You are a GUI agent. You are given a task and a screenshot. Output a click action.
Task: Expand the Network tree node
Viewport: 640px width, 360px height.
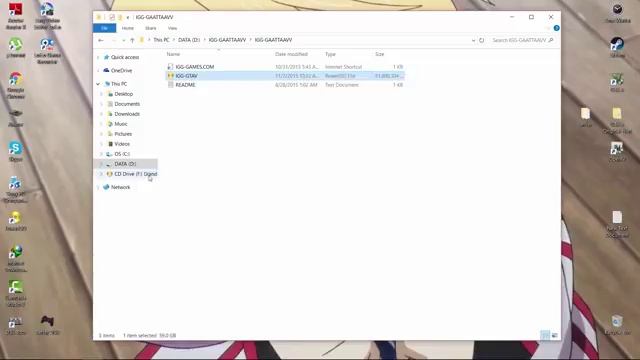(98, 187)
